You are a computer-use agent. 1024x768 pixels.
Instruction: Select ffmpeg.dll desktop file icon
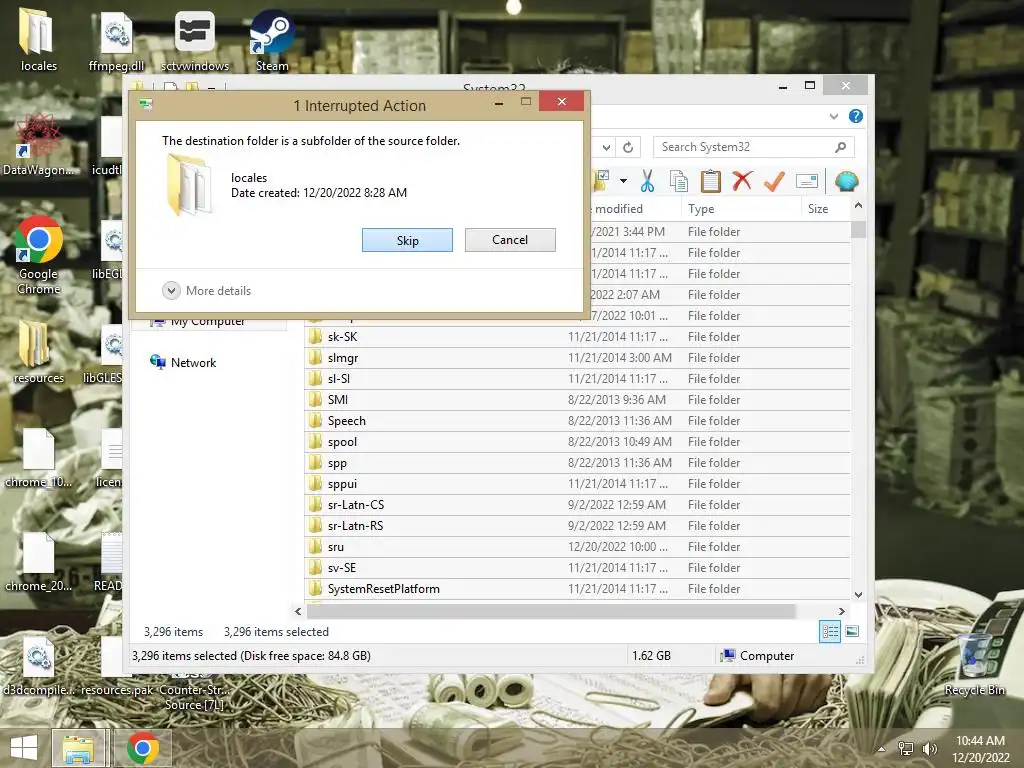pos(116,39)
